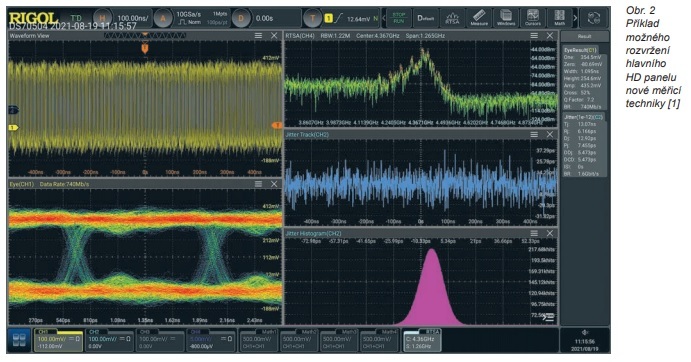Viewport: 691px width, 362px height.
Task: Toggle the Math3 label
Action: click(x=349, y=332)
